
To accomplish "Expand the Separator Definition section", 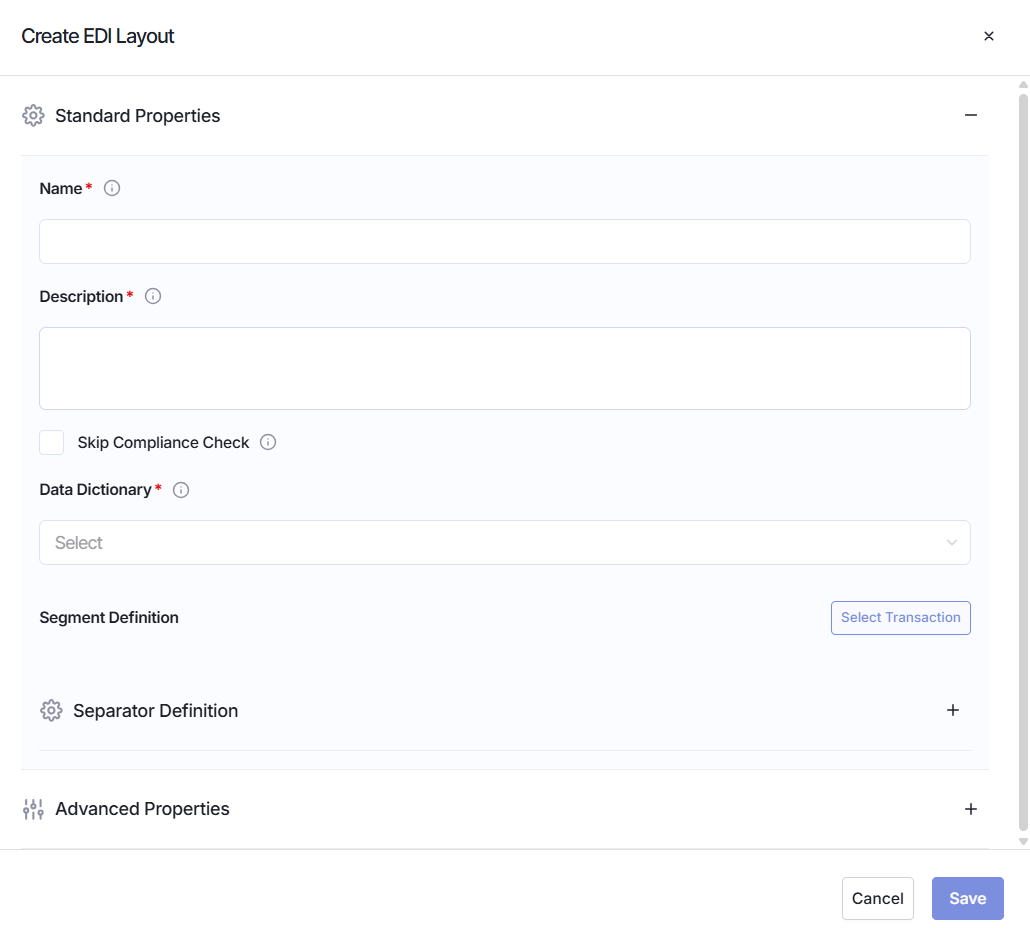I will (x=952, y=710).
